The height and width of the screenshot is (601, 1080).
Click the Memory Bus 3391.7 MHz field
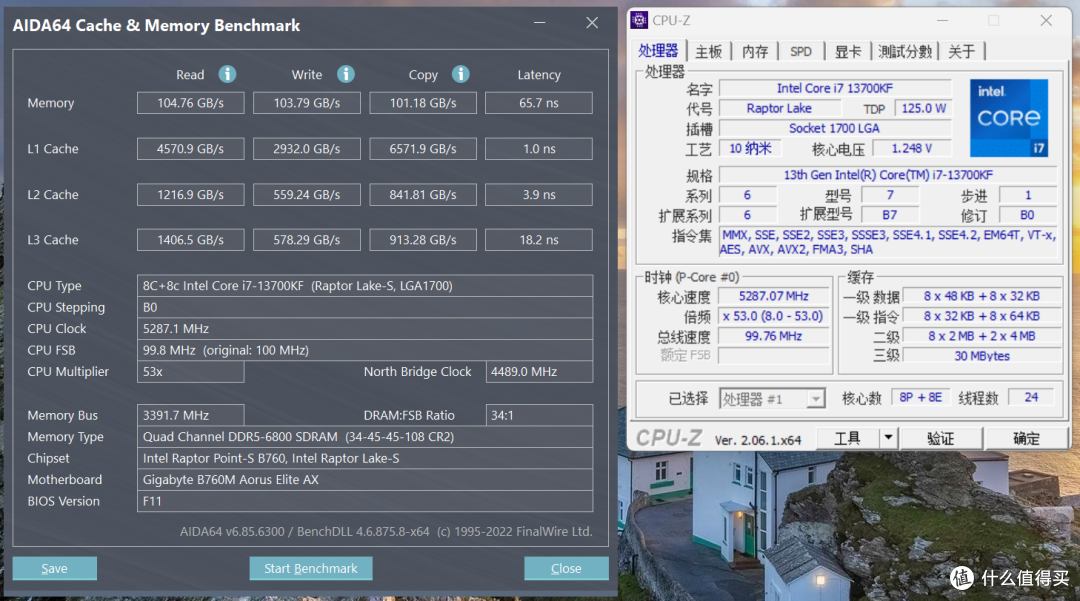[191, 415]
